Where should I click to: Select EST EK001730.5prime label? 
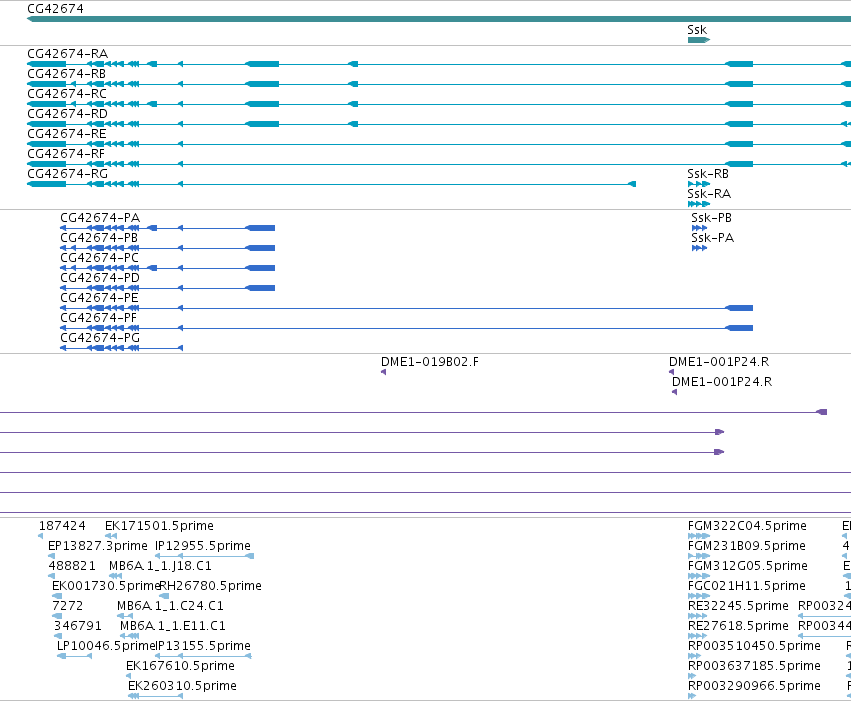106,586
